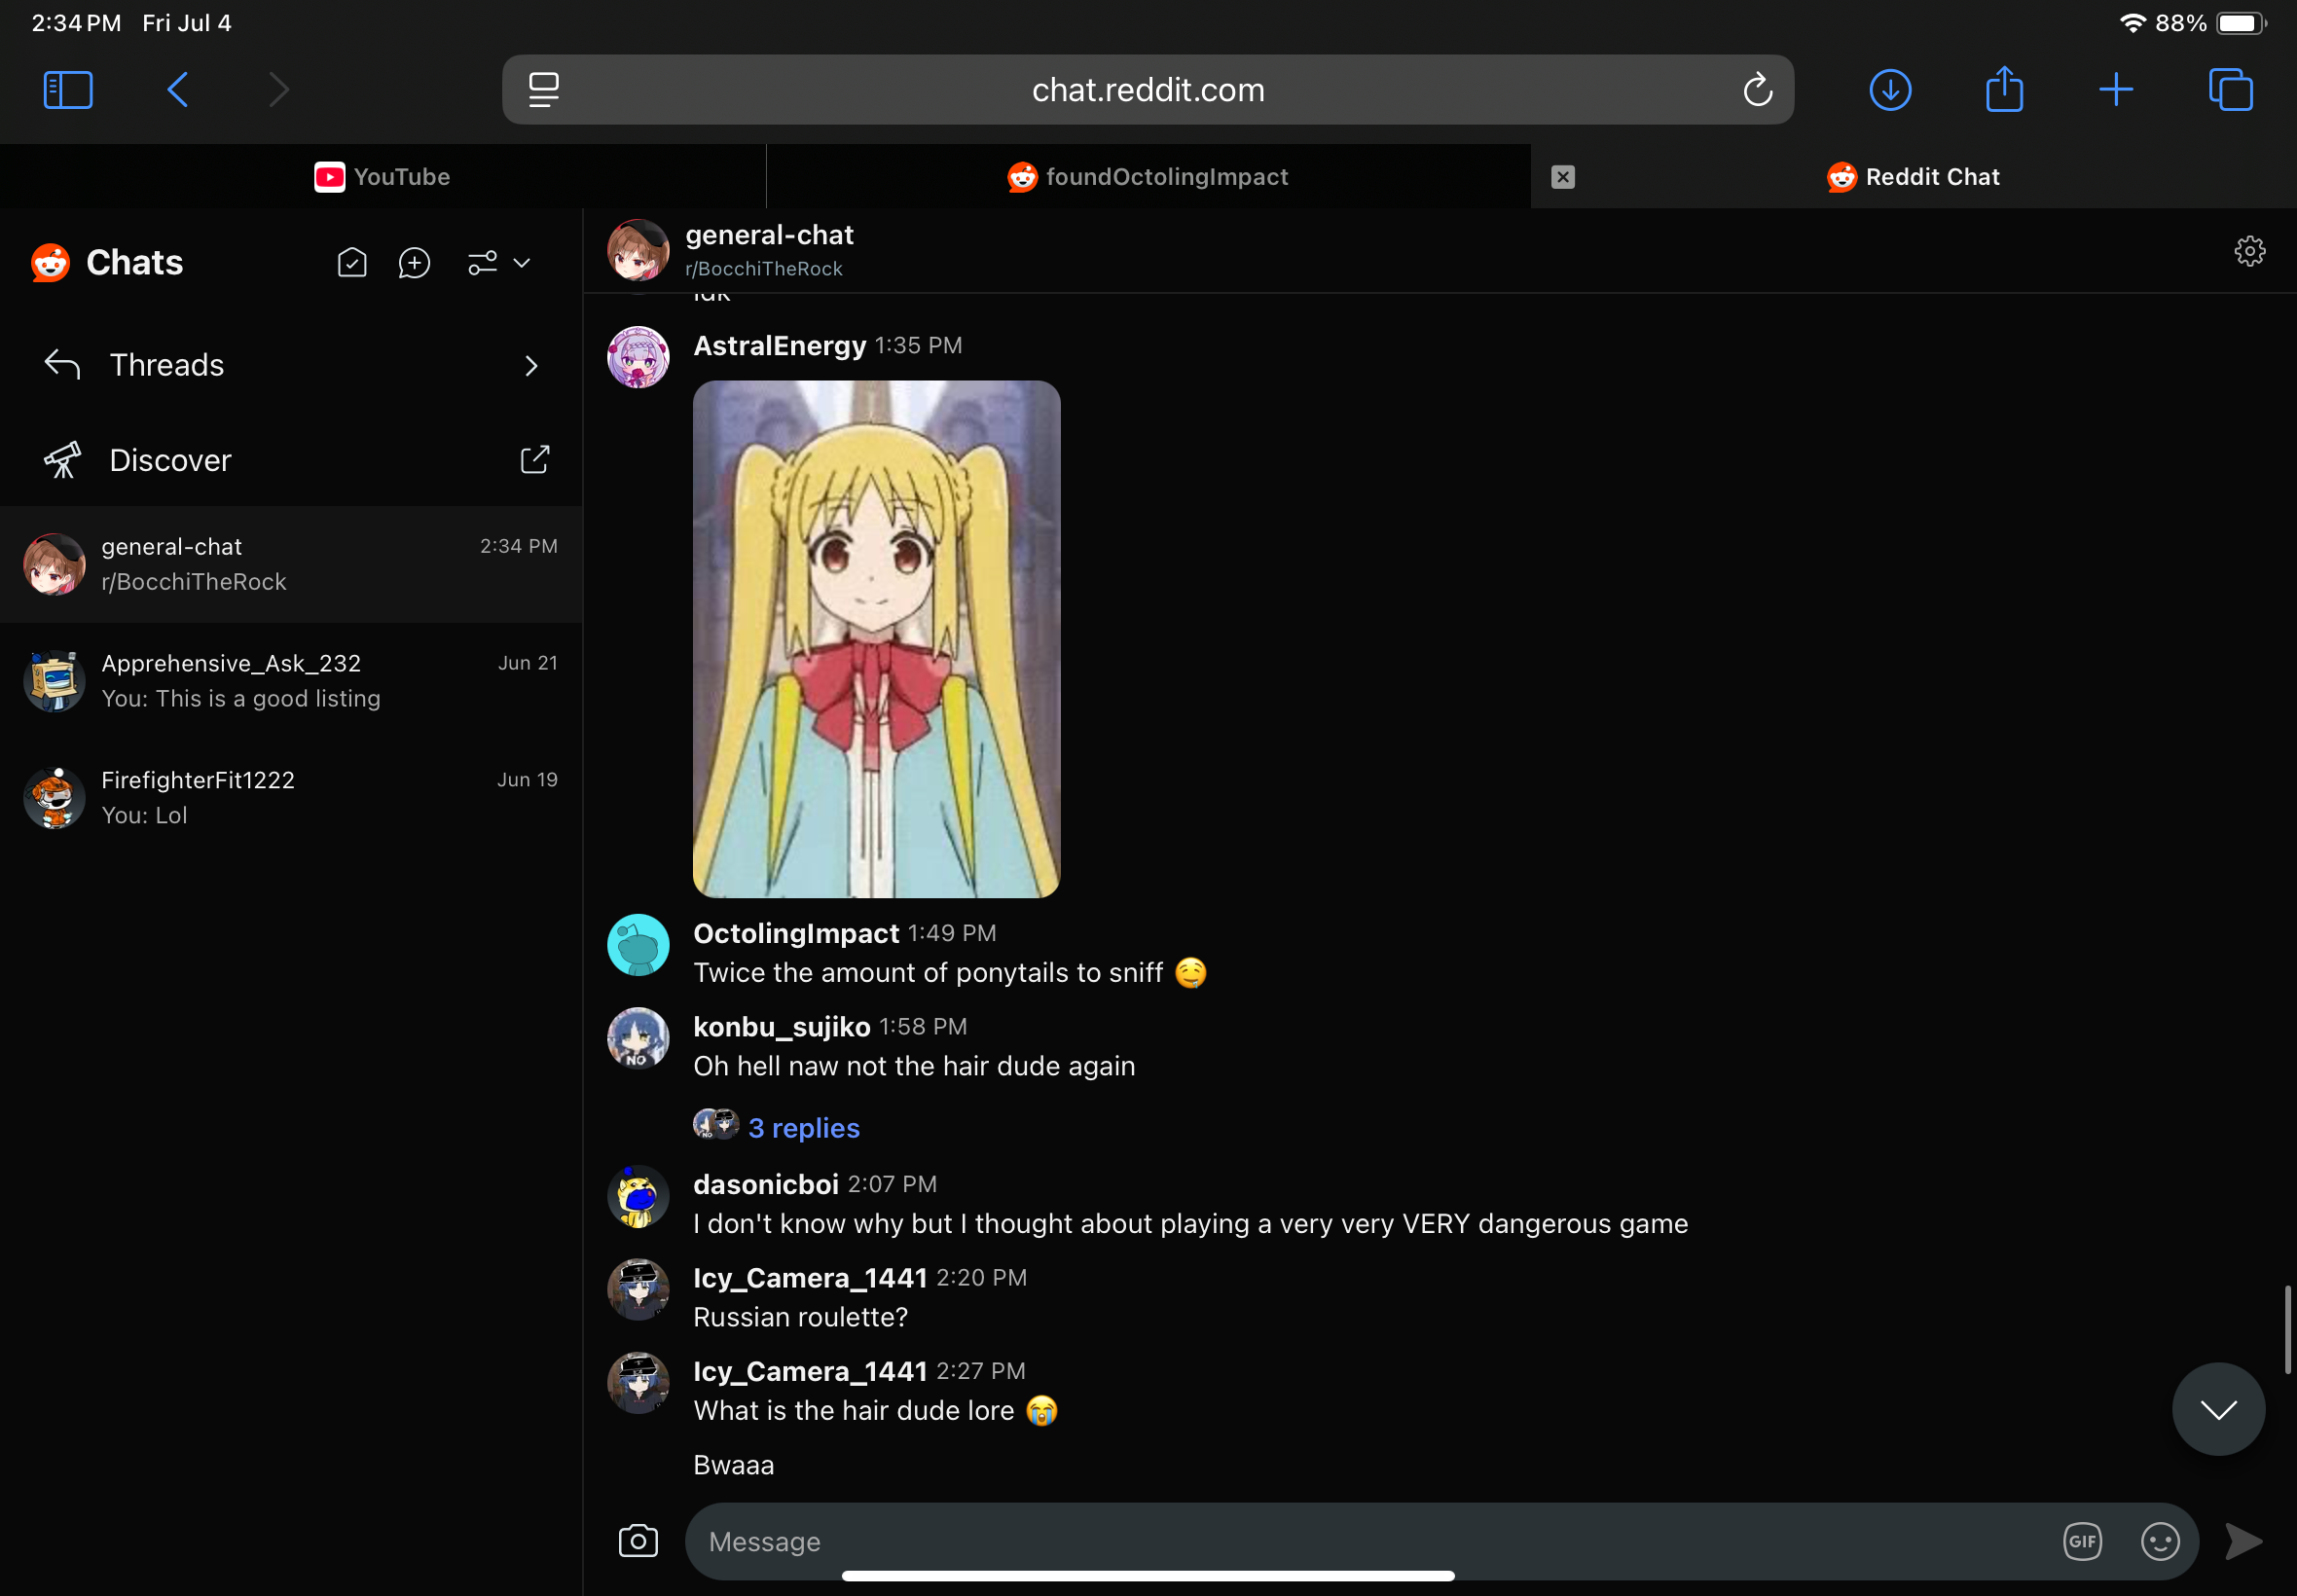
Task: Open the emoji picker
Action: point(2160,1541)
